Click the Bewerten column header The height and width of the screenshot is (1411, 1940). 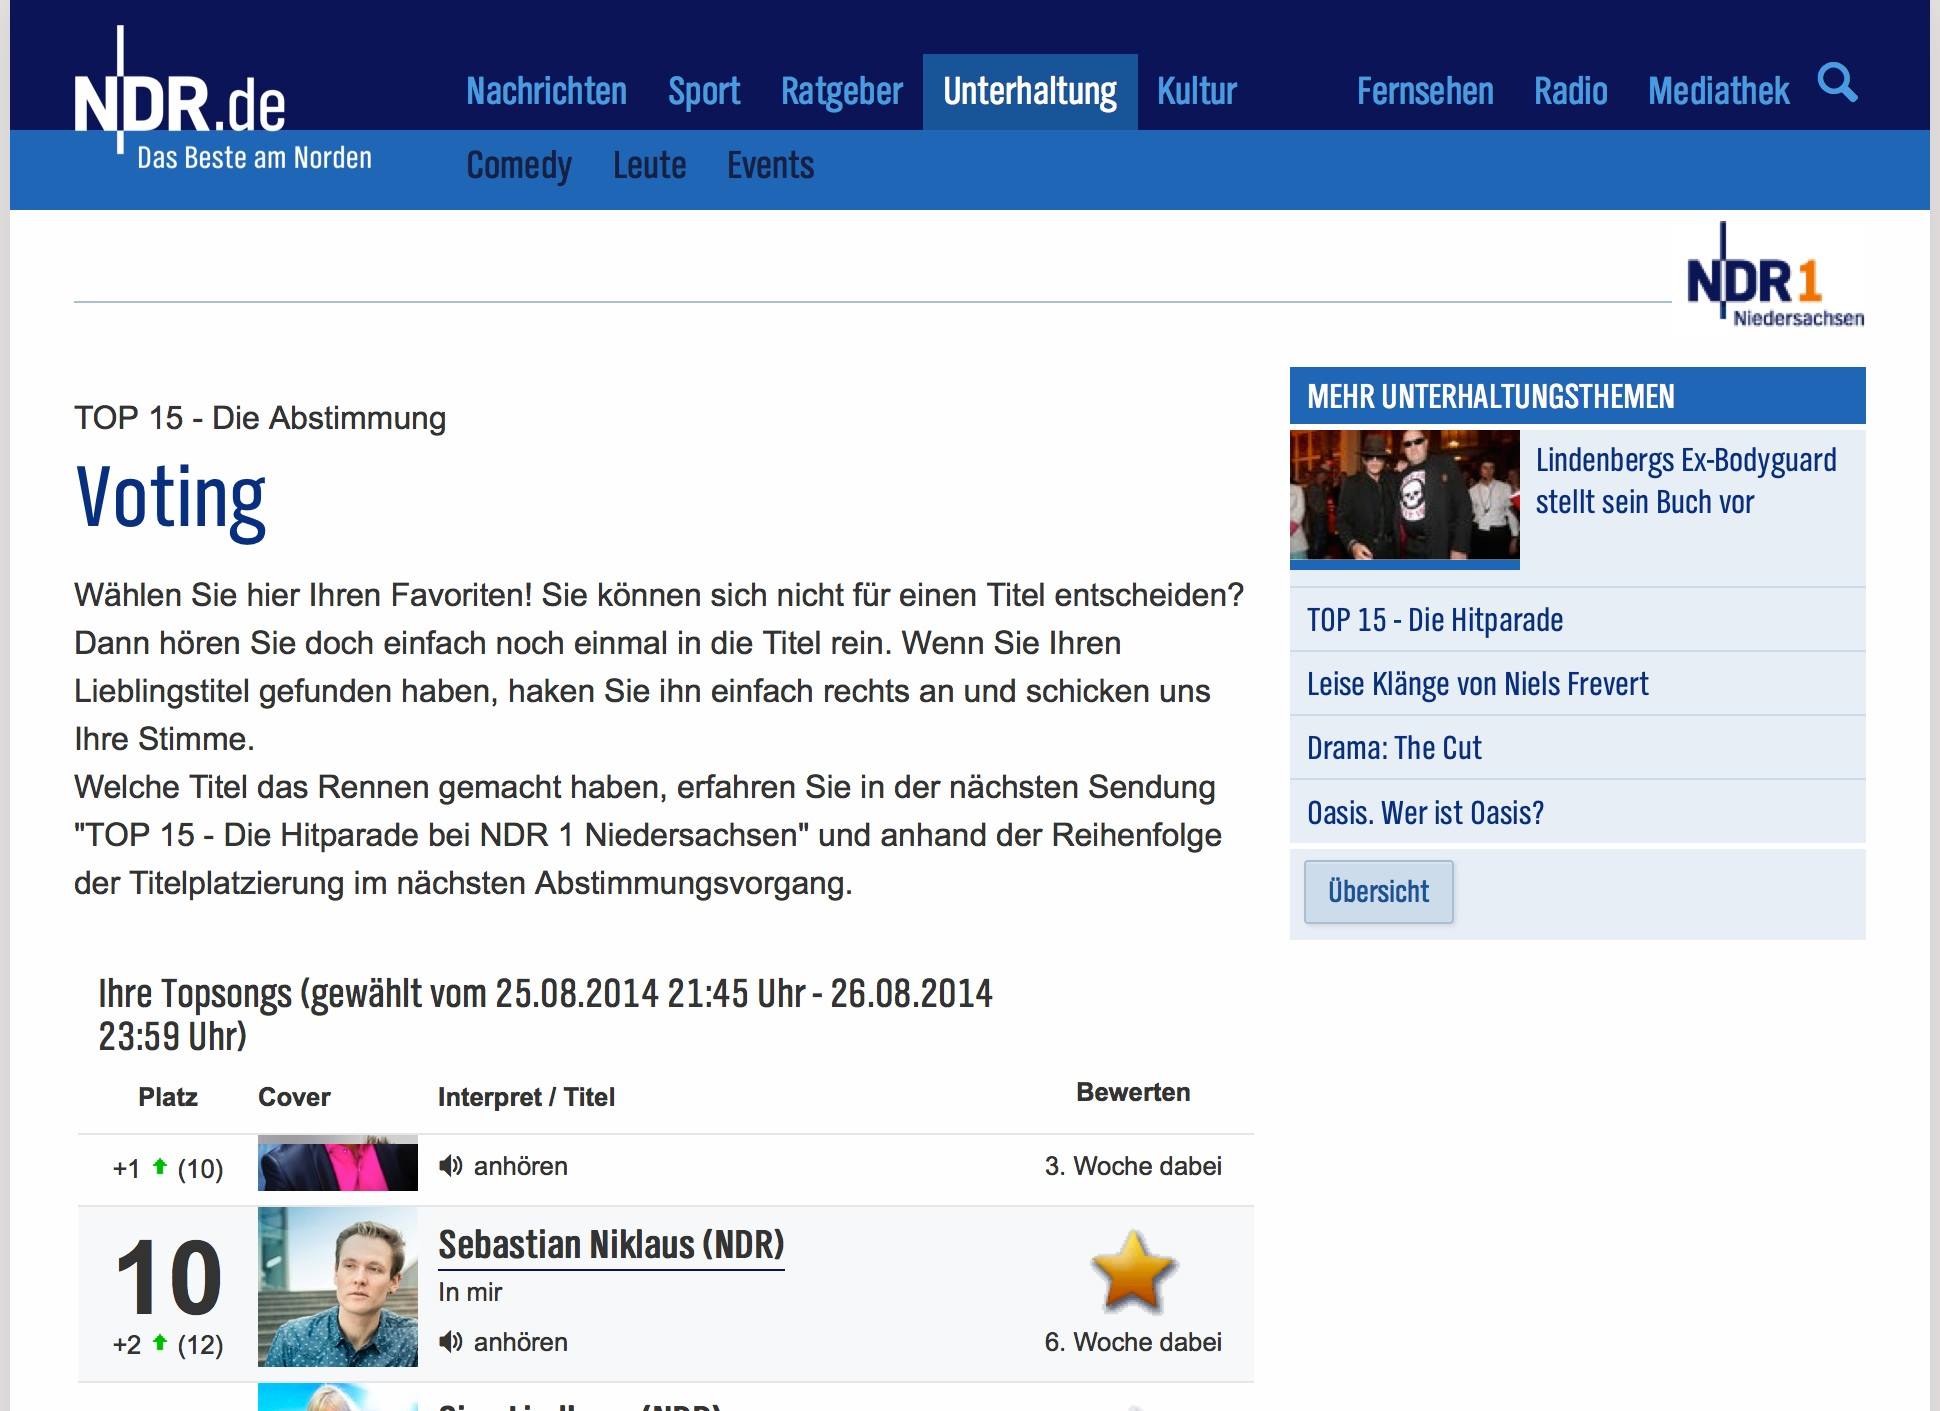1133,1092
